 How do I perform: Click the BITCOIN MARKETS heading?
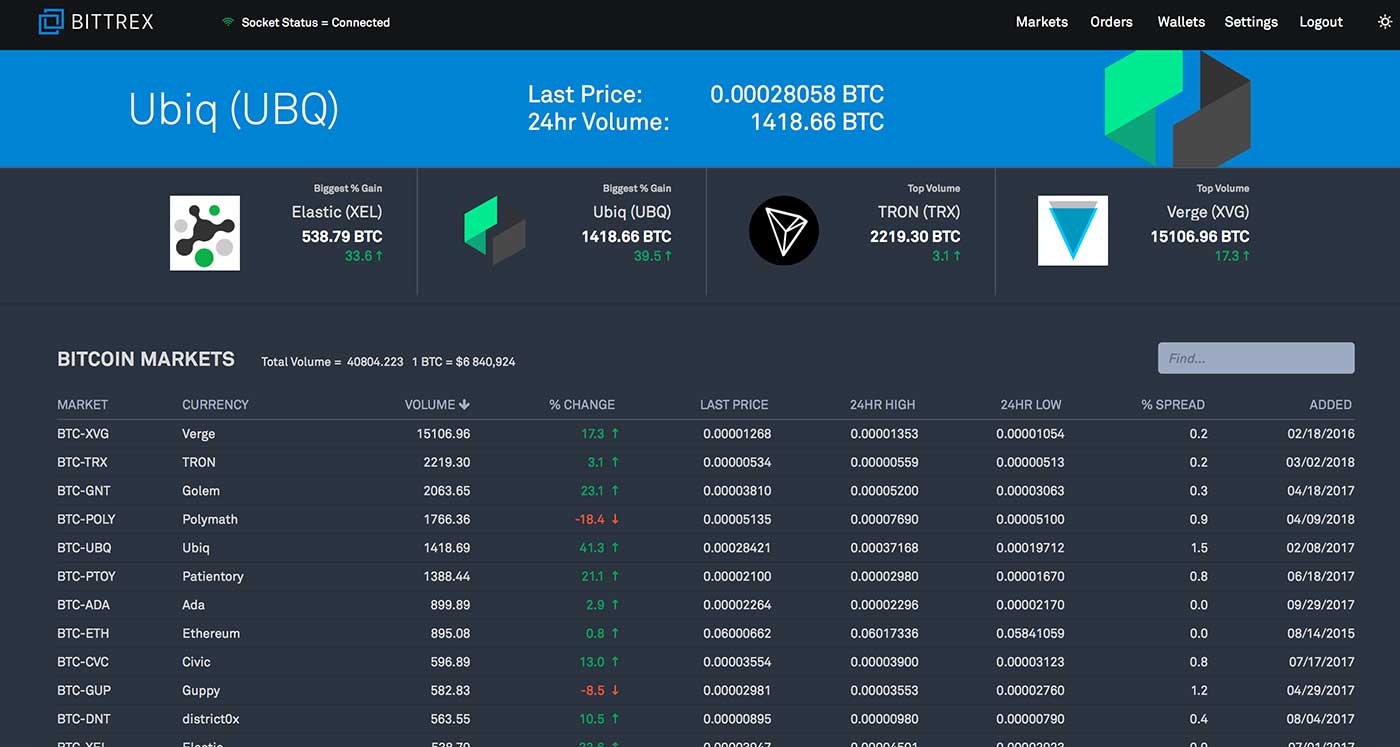(x=146, y=359)
